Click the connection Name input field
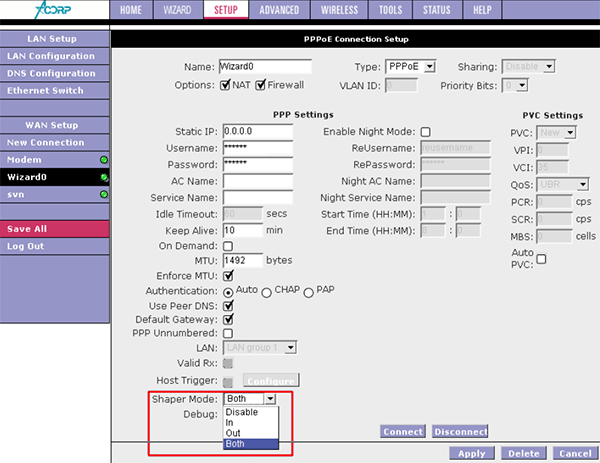The height and width of the screenshot is (463, 600). click(x=266, y=67)
